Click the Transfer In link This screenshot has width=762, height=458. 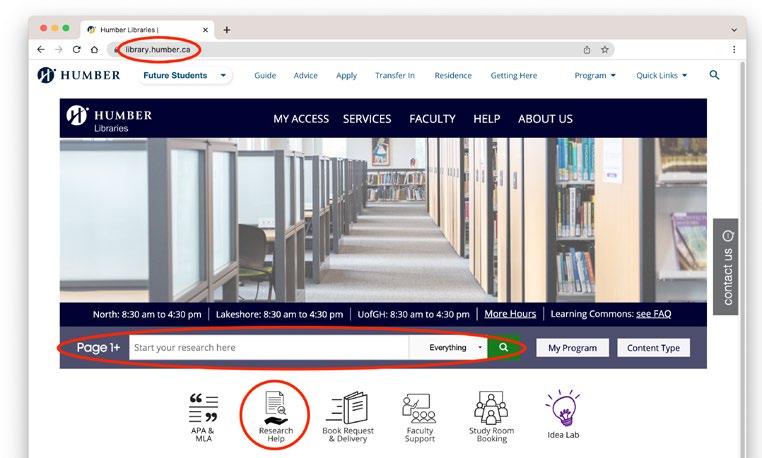pos(395,75)
